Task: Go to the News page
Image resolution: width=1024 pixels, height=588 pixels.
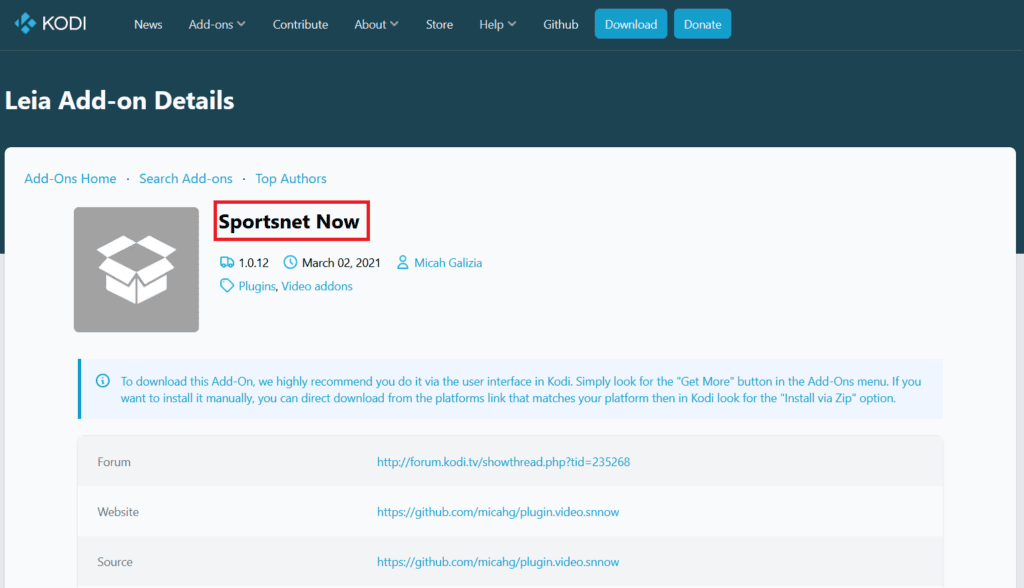Action: pyautogui.click(x=148, y=24)
